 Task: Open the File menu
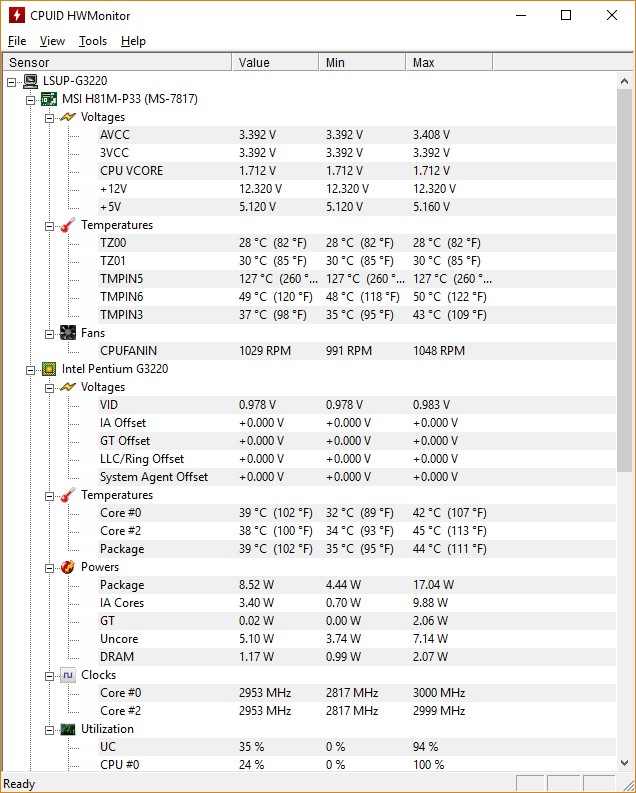17,41
